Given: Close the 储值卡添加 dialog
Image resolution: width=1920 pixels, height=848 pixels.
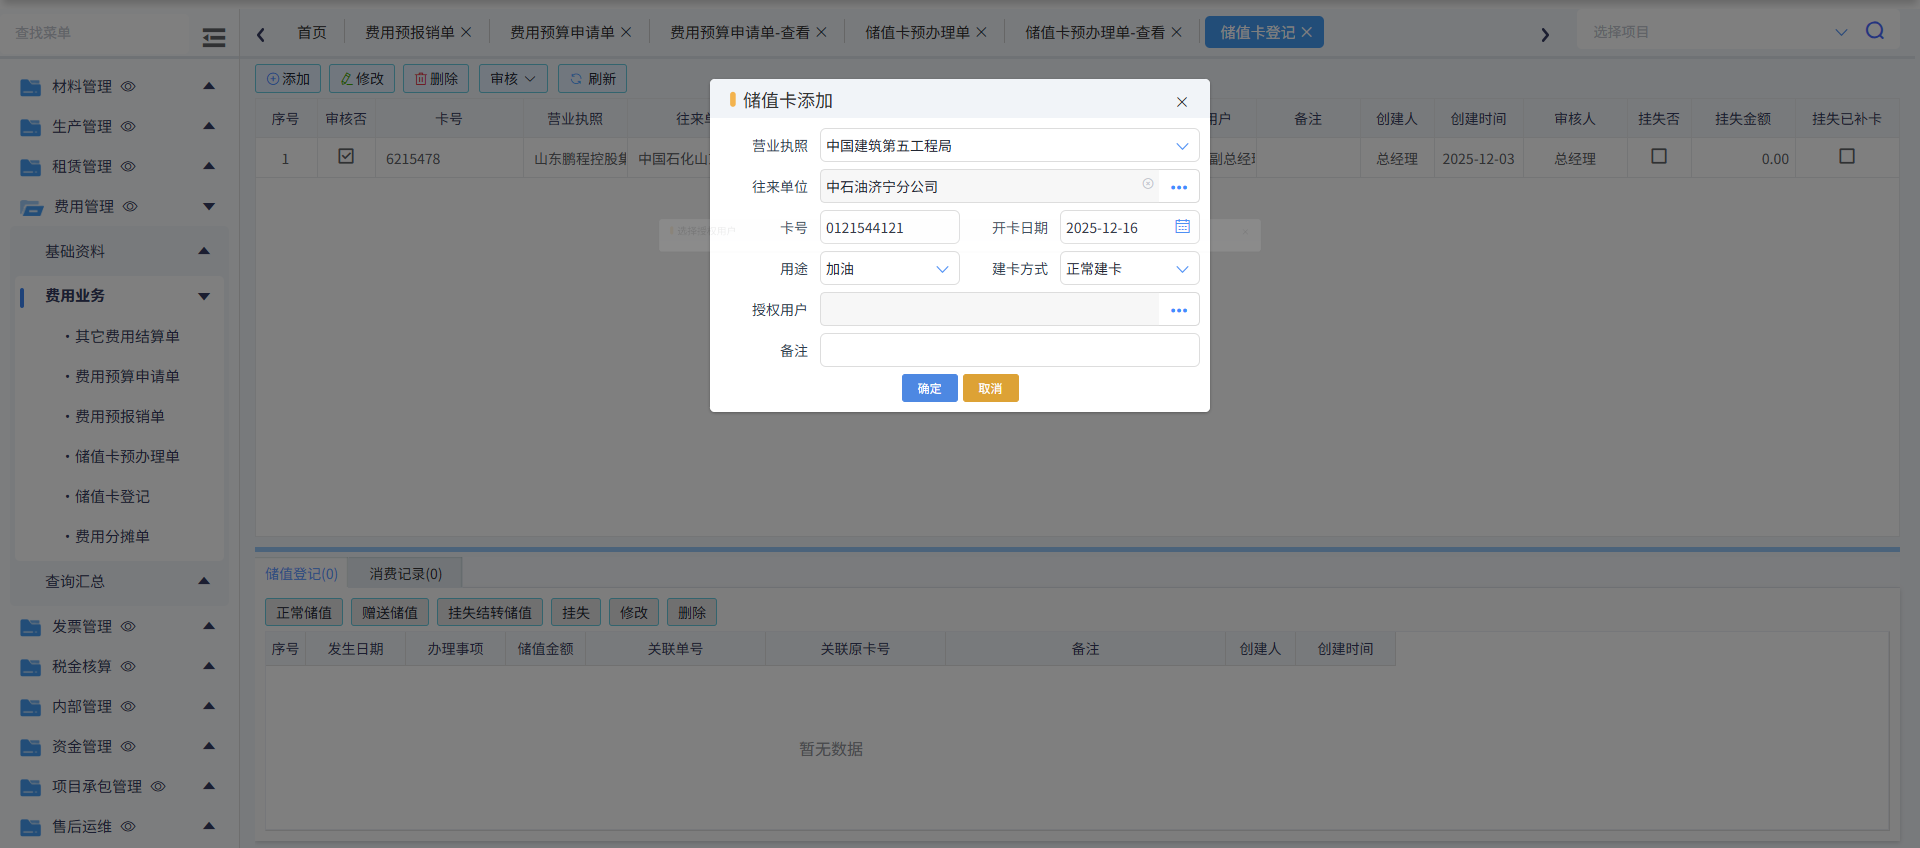Looking at the screenshot, I should tap(1182, 102).
